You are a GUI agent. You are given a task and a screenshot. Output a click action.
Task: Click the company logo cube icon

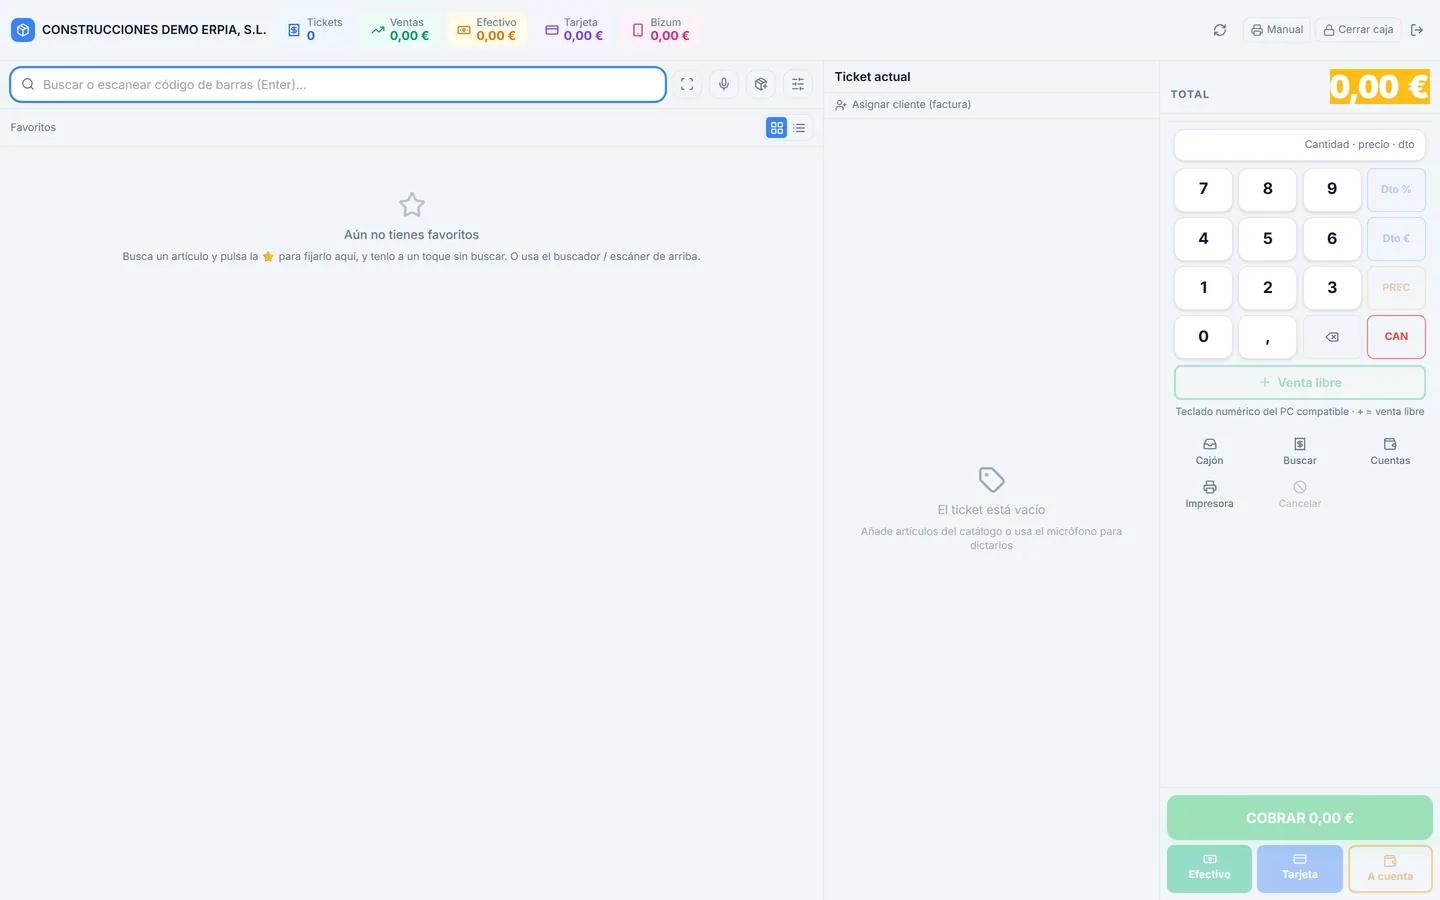click(23, 30)
